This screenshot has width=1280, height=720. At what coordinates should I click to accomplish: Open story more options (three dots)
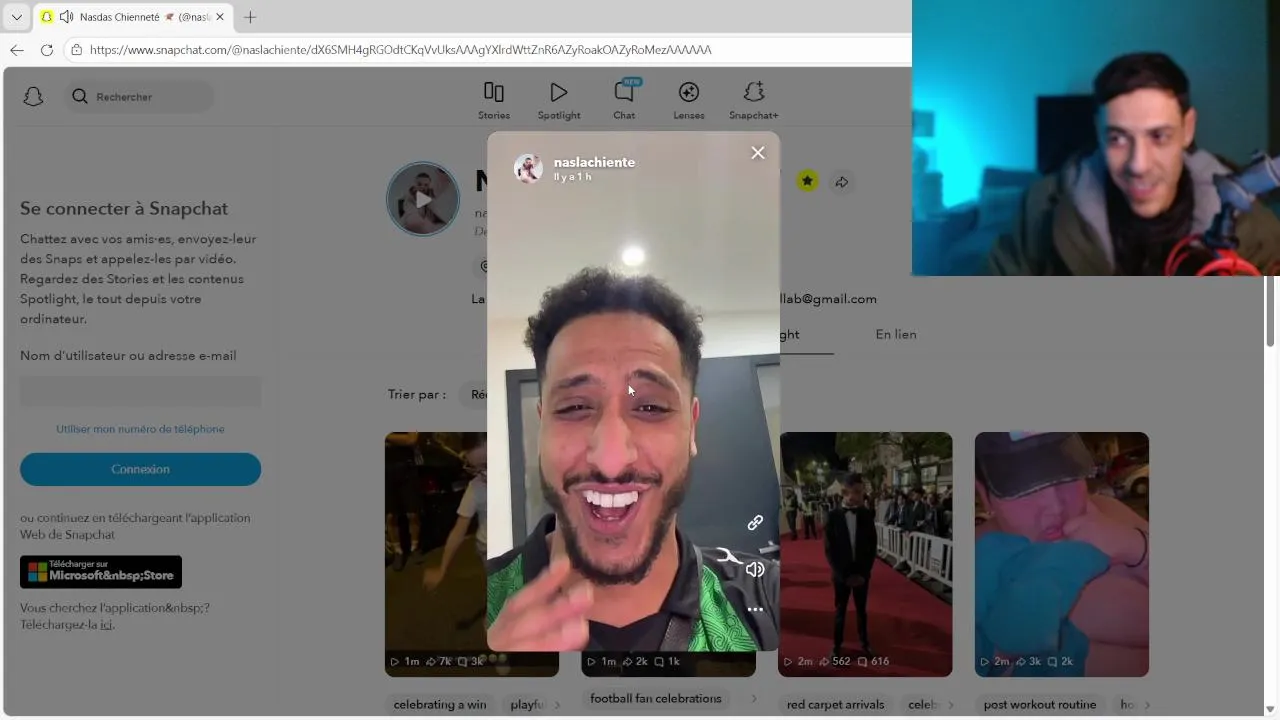755,609
